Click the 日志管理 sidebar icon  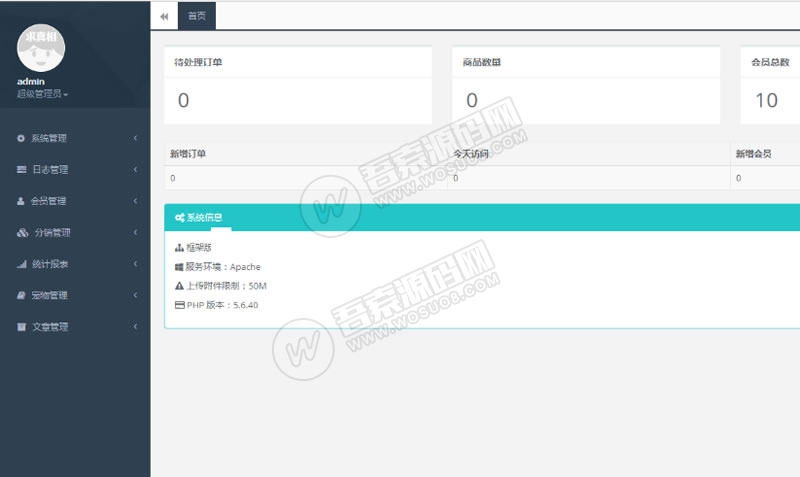click(x=21, y=170)
